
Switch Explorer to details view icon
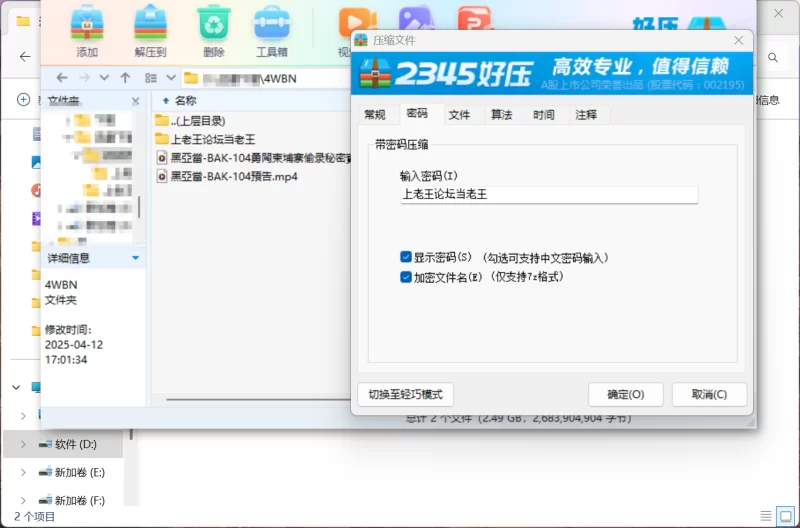pos(766,516)
